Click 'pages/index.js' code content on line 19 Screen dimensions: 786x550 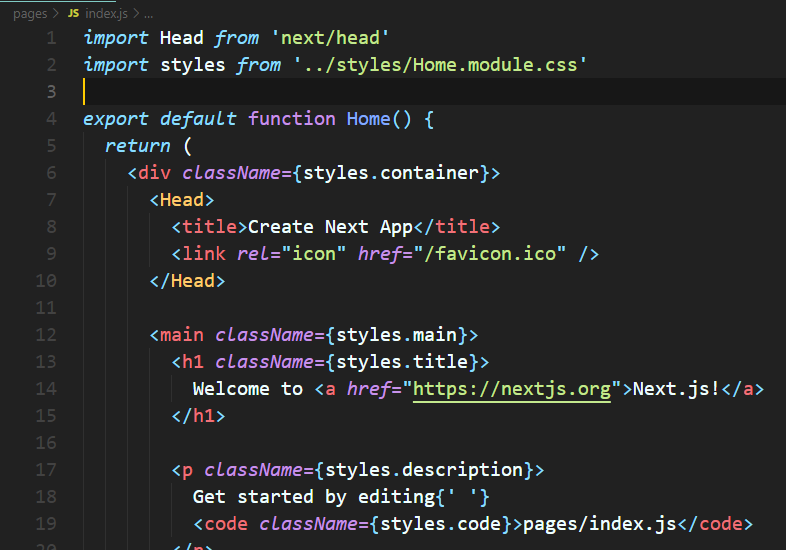coord(600,524)
